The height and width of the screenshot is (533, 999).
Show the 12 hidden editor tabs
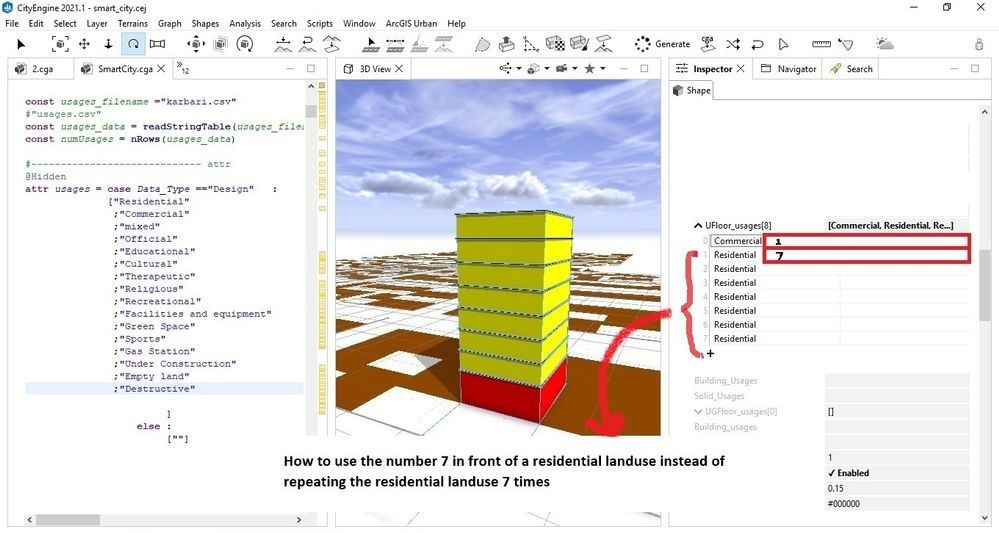(x=183, y=68)
